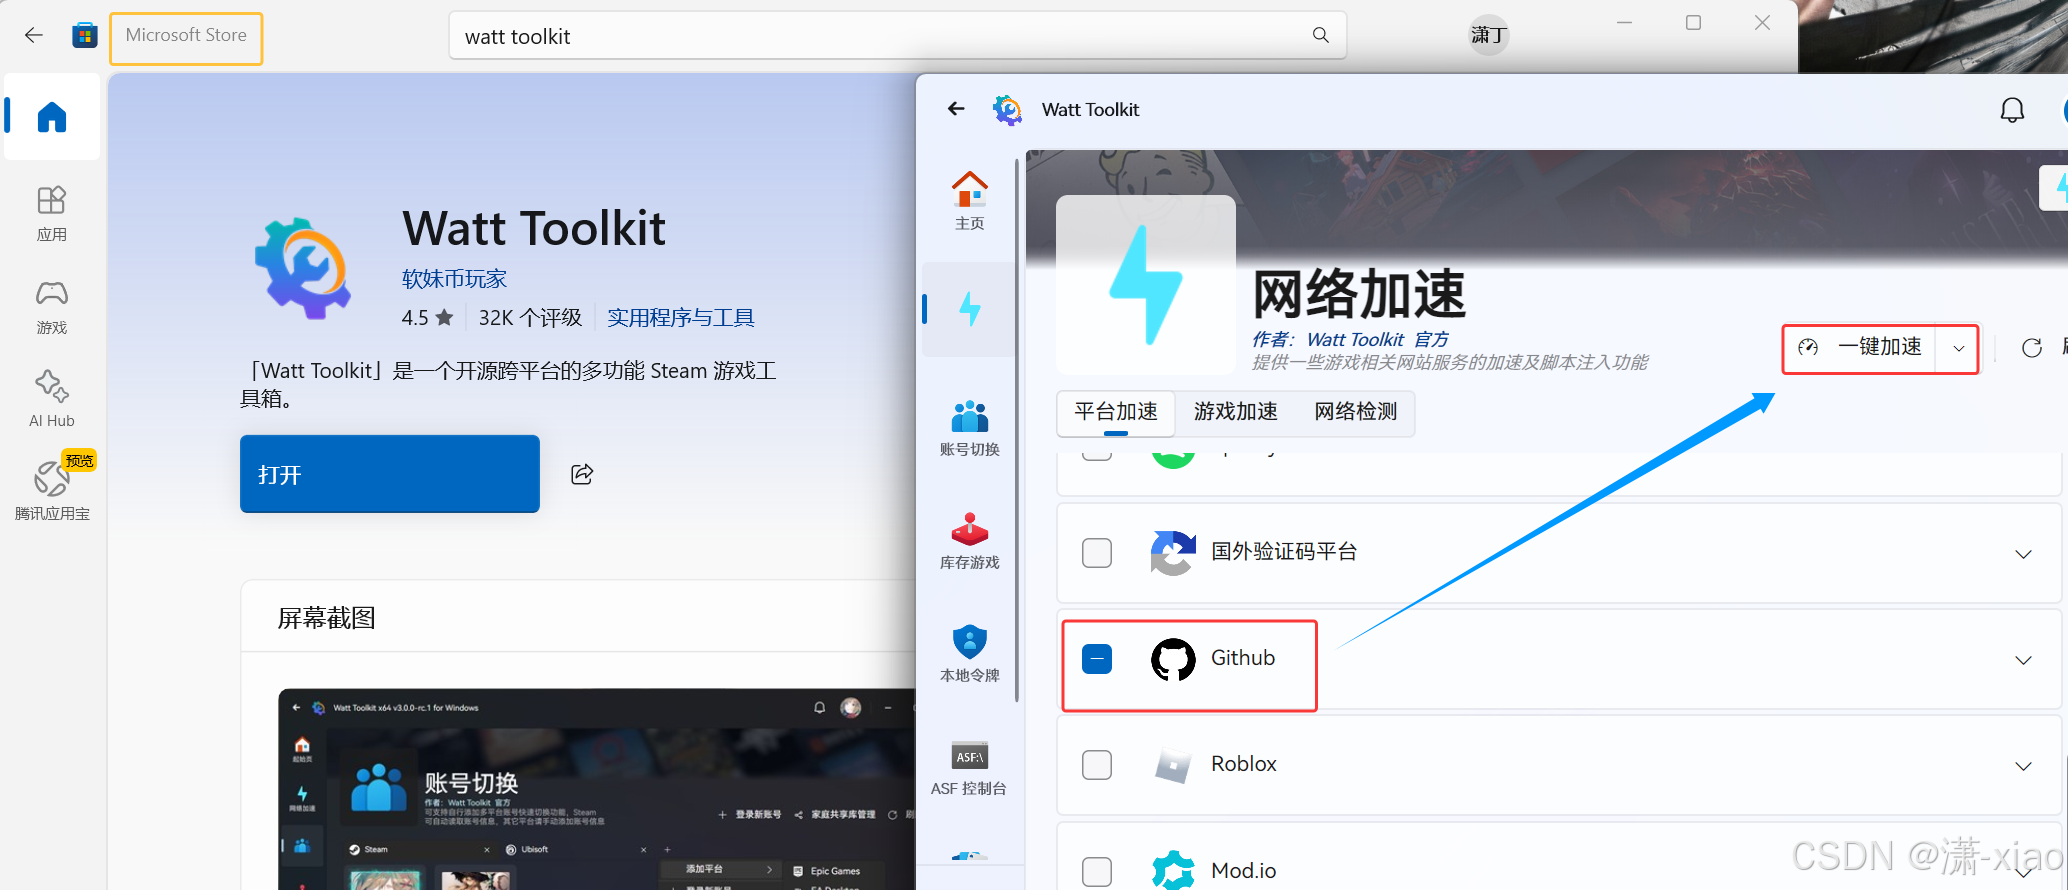The height and width of the screenshot is (890, 2068).
Task: Click the large 网络加速 lightning tile
Action: point(1146,285)
